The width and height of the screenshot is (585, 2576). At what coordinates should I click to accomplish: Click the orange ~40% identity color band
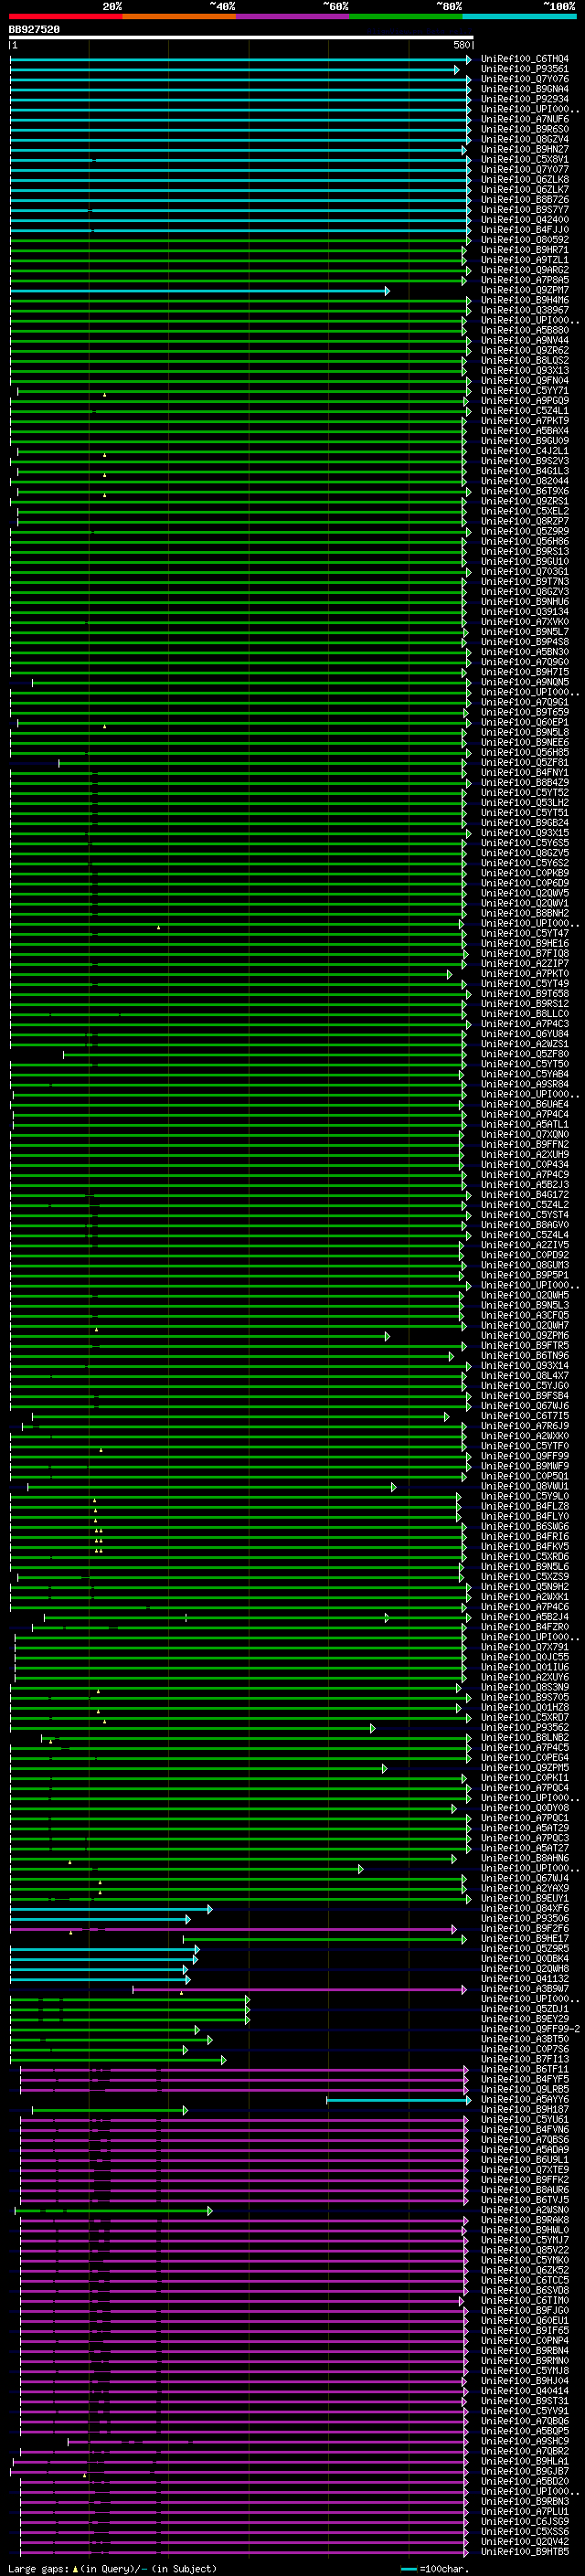pos(180,16)
